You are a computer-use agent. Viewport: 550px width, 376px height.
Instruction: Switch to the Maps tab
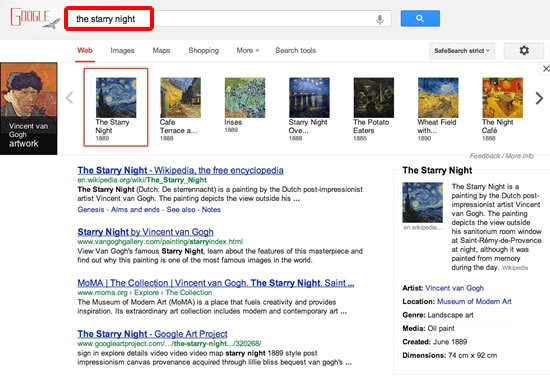point(161,51)
